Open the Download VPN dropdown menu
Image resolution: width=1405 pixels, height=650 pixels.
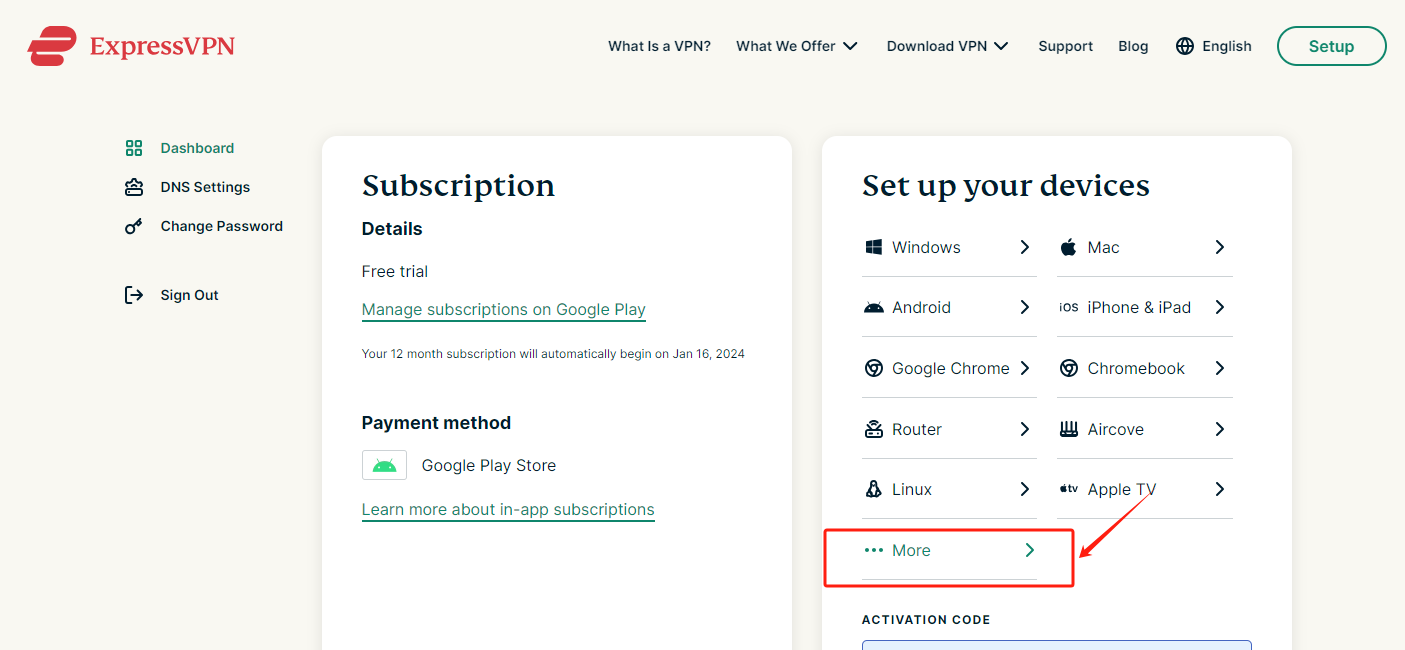point(948,46)
